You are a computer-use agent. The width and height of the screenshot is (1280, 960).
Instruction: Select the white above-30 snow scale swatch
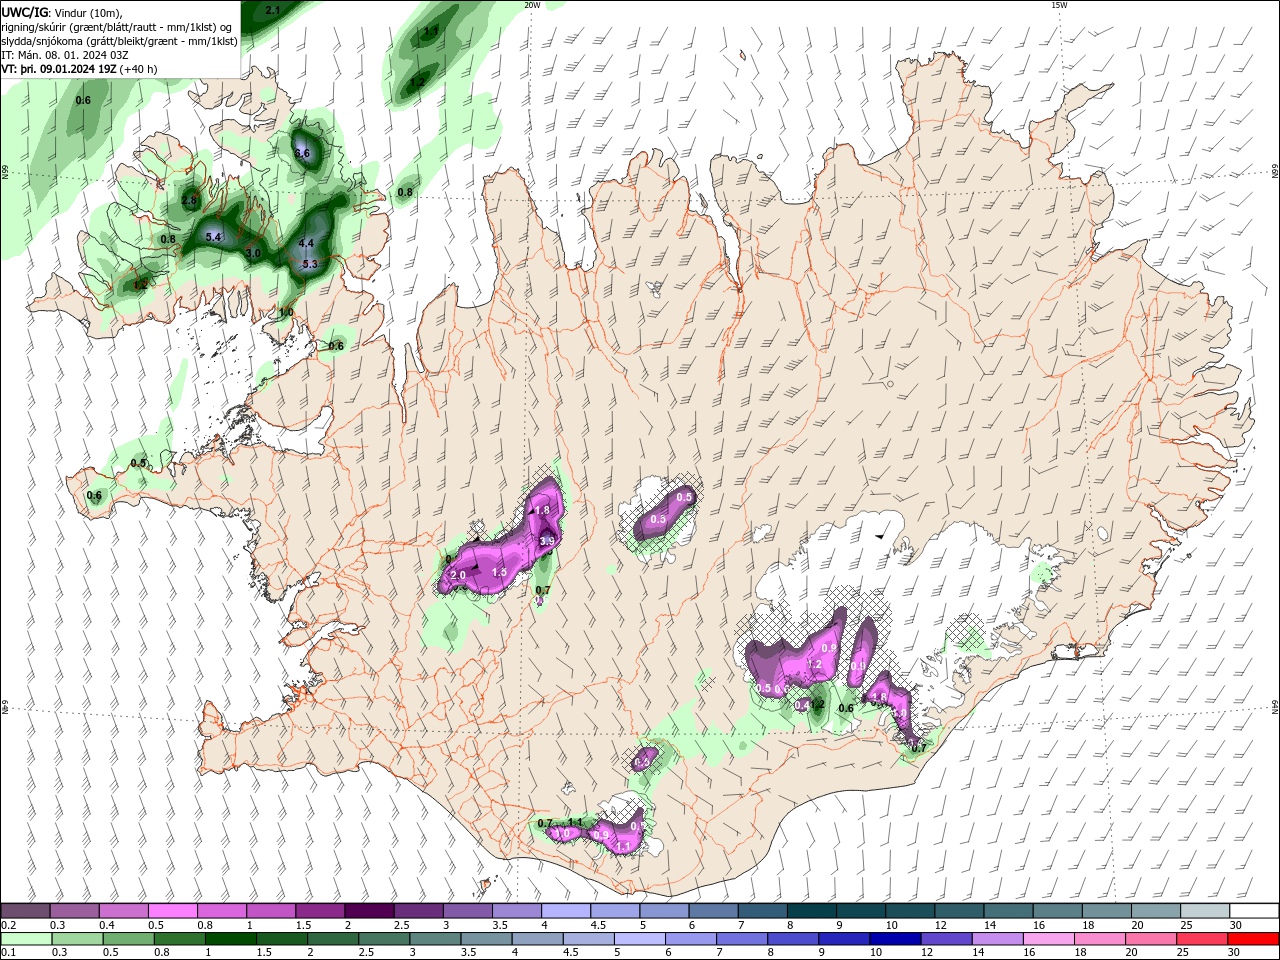1252,910
